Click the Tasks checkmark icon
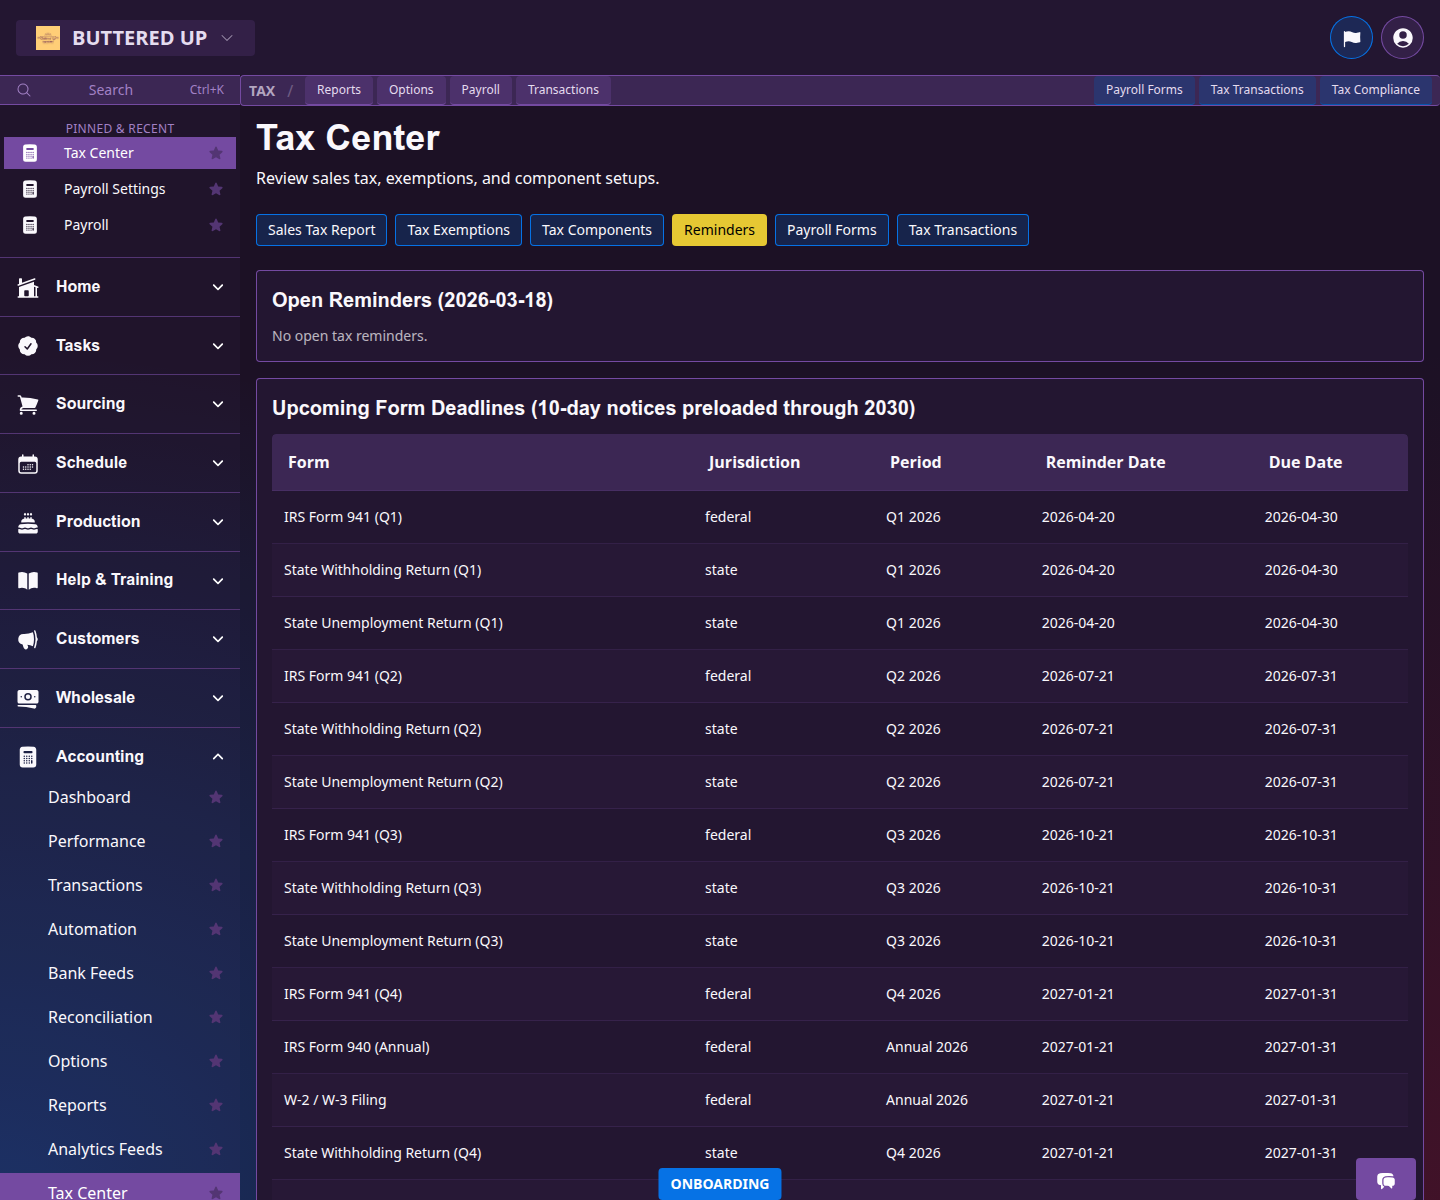 point(28,345)
